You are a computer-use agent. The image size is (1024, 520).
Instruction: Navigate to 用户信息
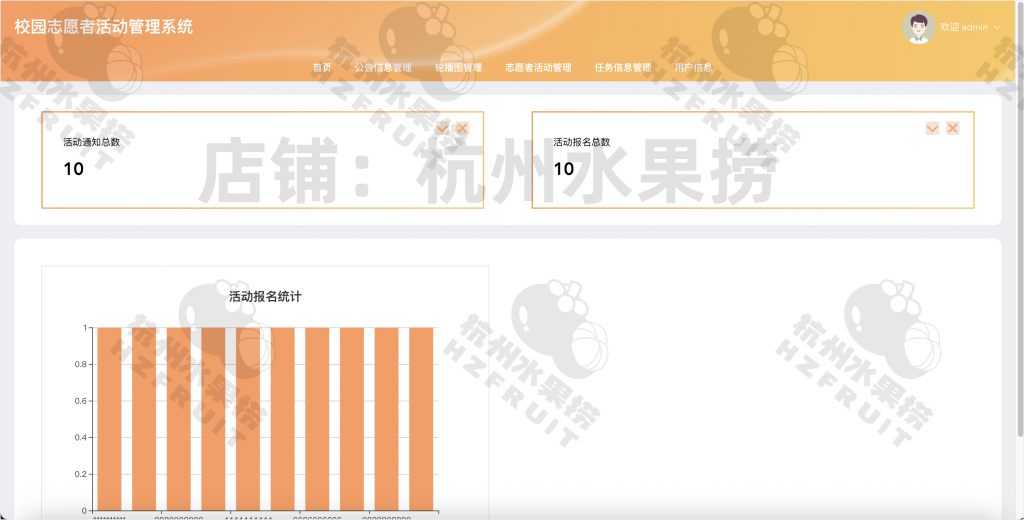coord(694,67)
